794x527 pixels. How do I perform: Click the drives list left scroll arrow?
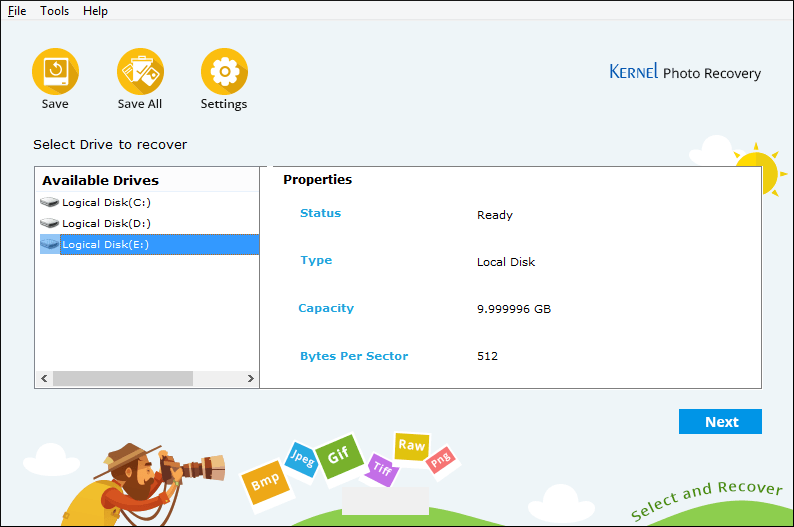click(45, 379)
